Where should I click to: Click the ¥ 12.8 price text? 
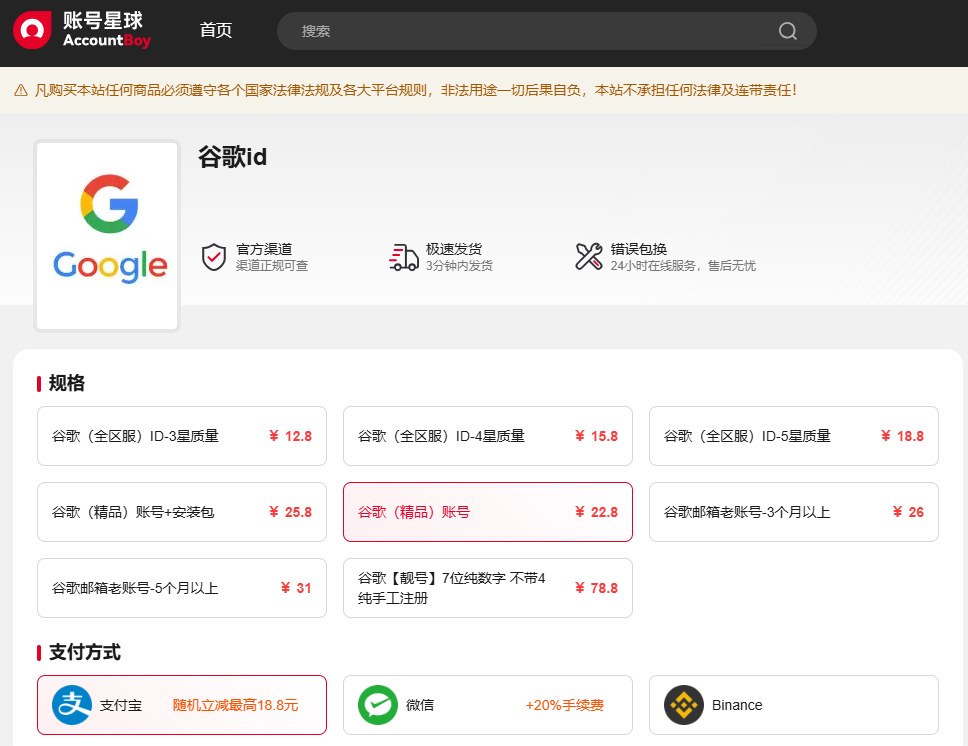(290, 436)
